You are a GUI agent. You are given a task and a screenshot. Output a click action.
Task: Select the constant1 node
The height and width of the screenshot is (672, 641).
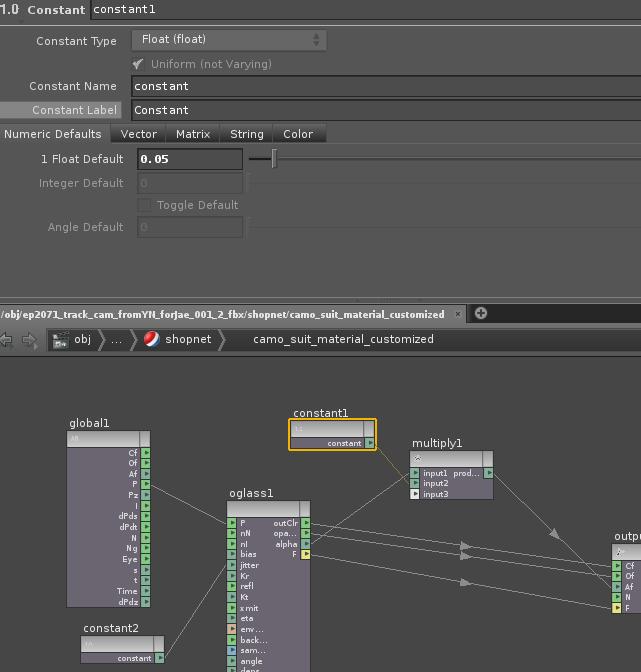(x=326, y=429)
